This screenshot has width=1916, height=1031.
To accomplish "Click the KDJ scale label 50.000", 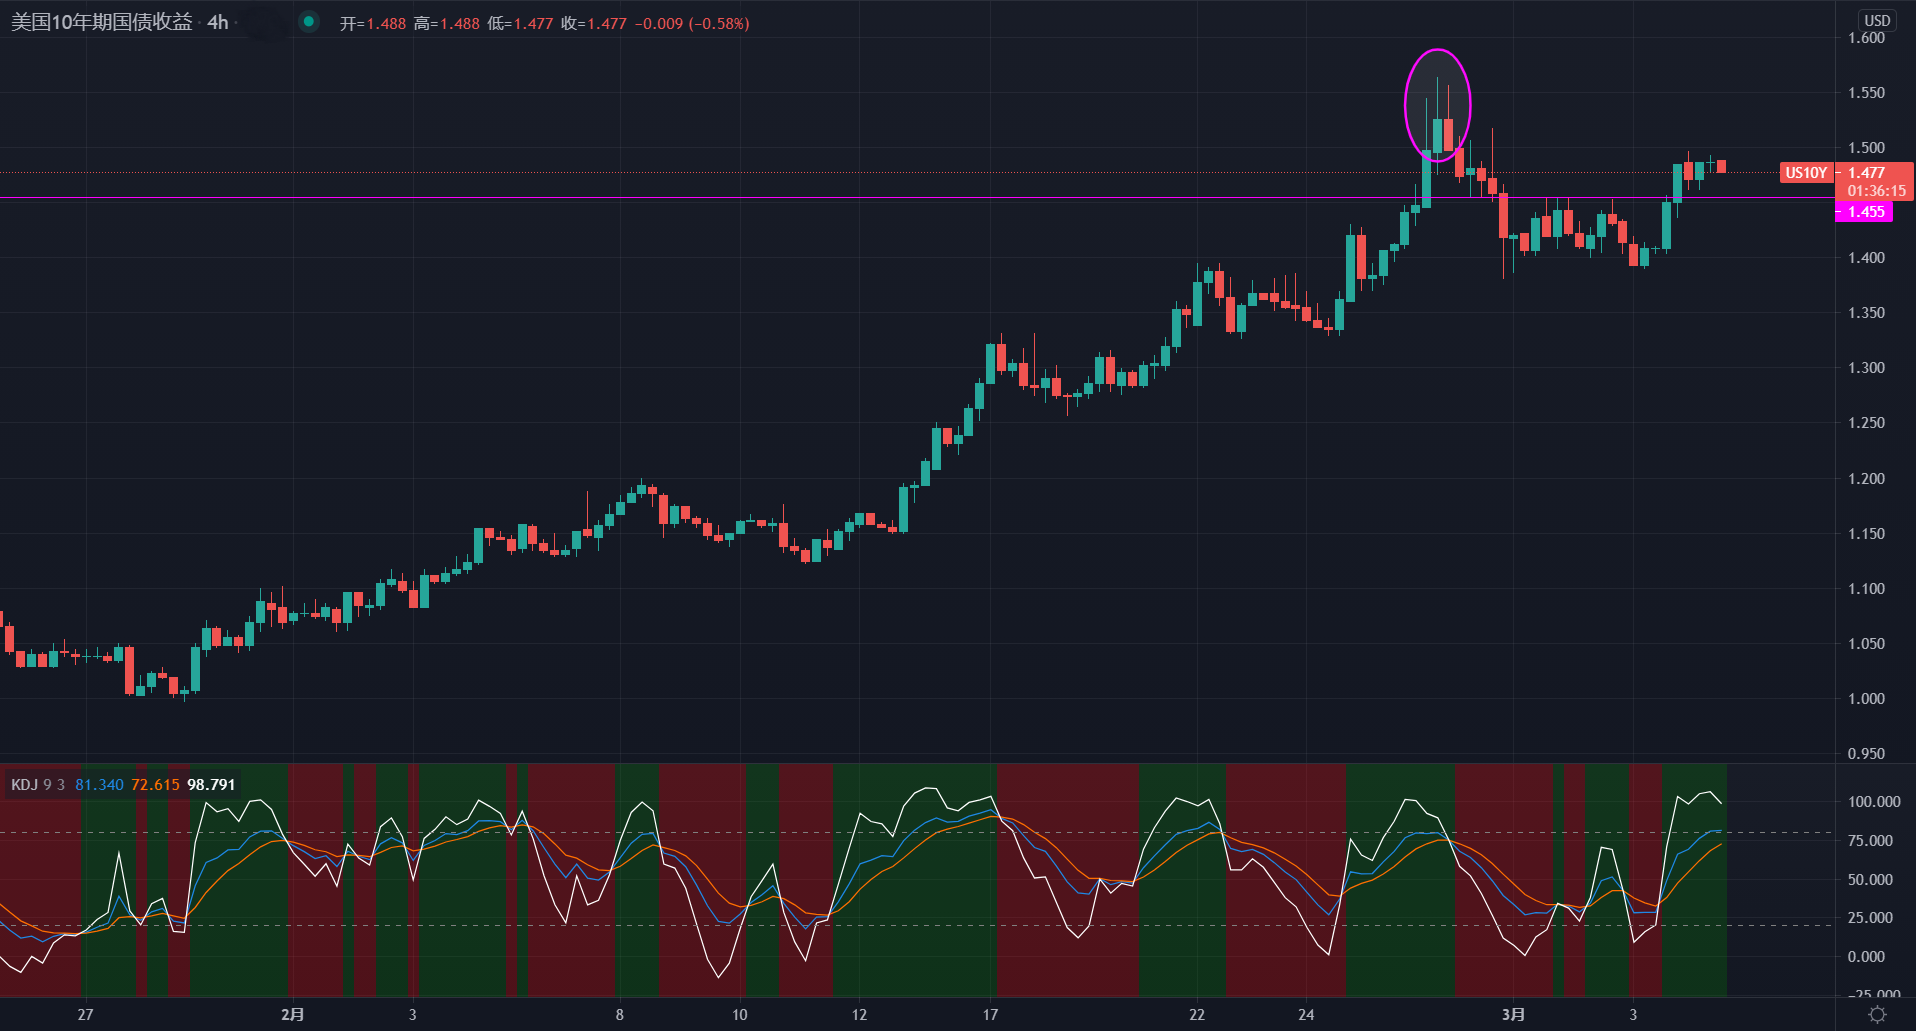I will [x=1870, y=880].
